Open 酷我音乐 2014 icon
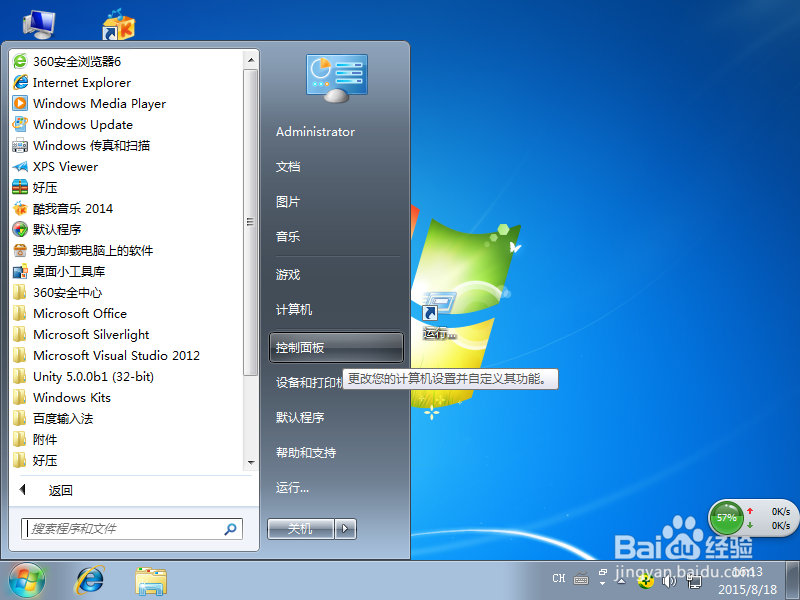Image resolution: width=800 pixels, height=600 pixels. (20, 208)
